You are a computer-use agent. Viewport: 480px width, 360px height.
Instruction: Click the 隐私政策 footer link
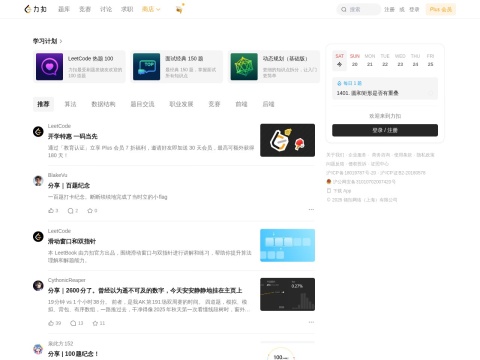tap(425, 155)
